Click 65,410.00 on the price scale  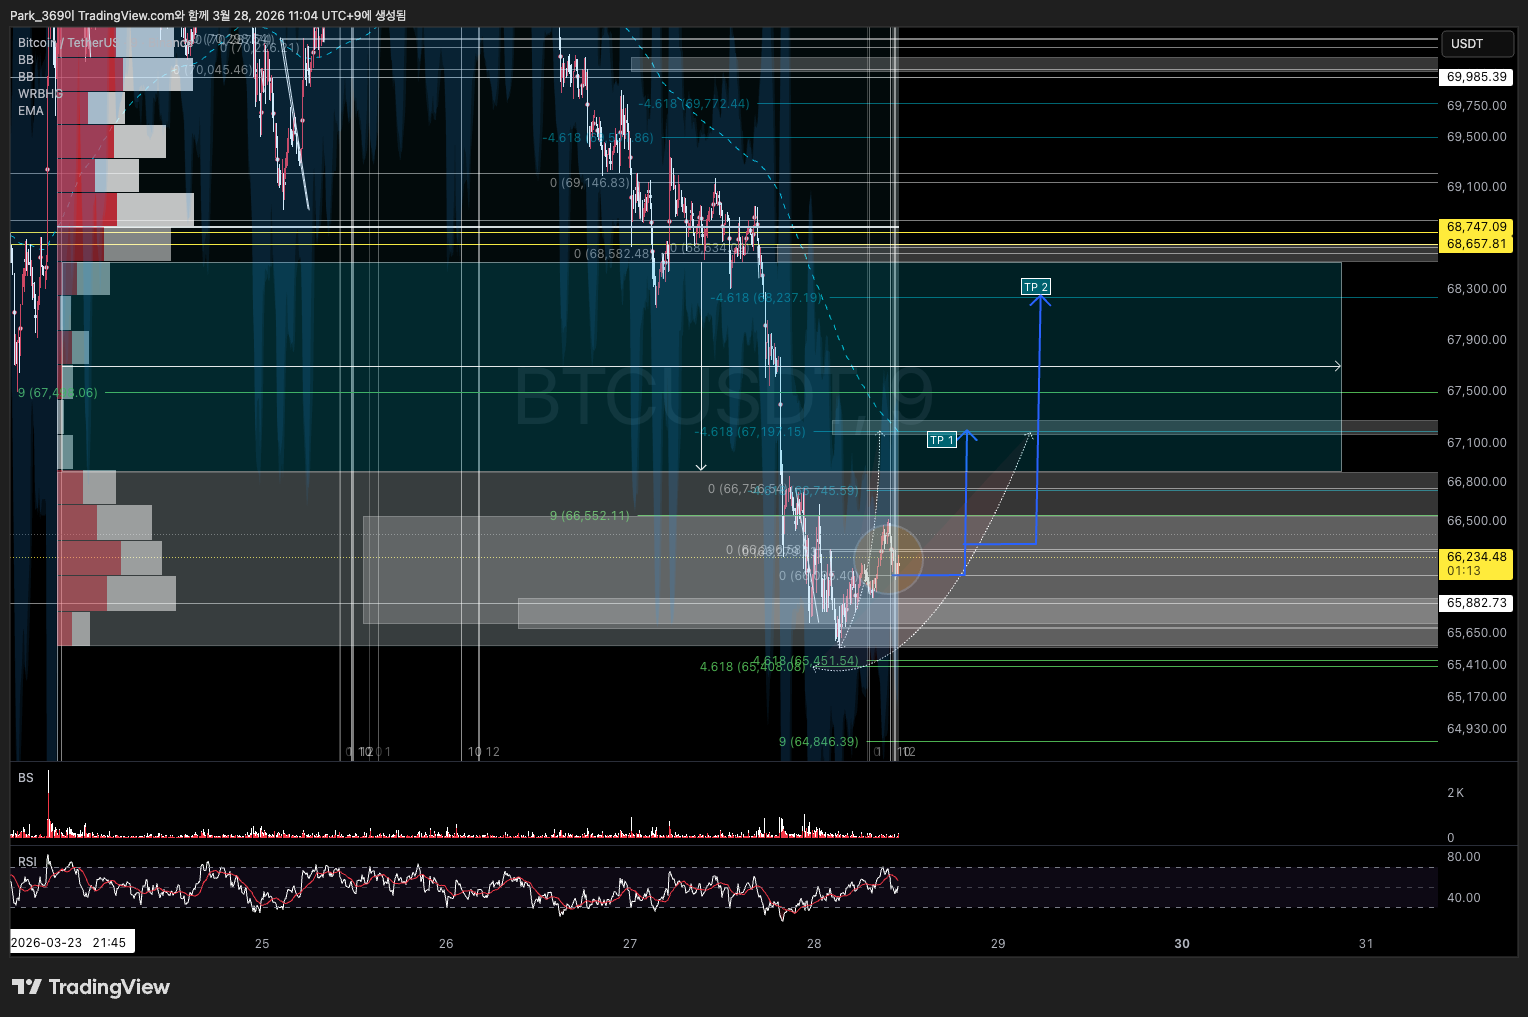pyautogui.click(x=1476, y=665)
